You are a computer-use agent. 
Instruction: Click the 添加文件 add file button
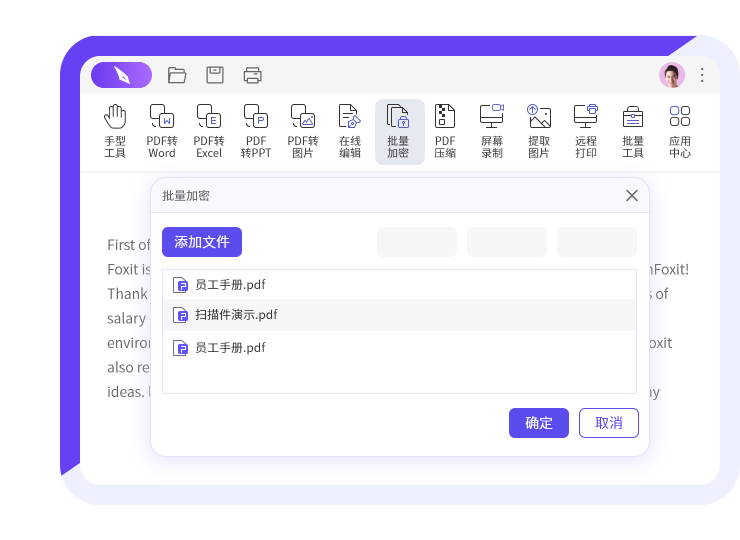point(202,242)
